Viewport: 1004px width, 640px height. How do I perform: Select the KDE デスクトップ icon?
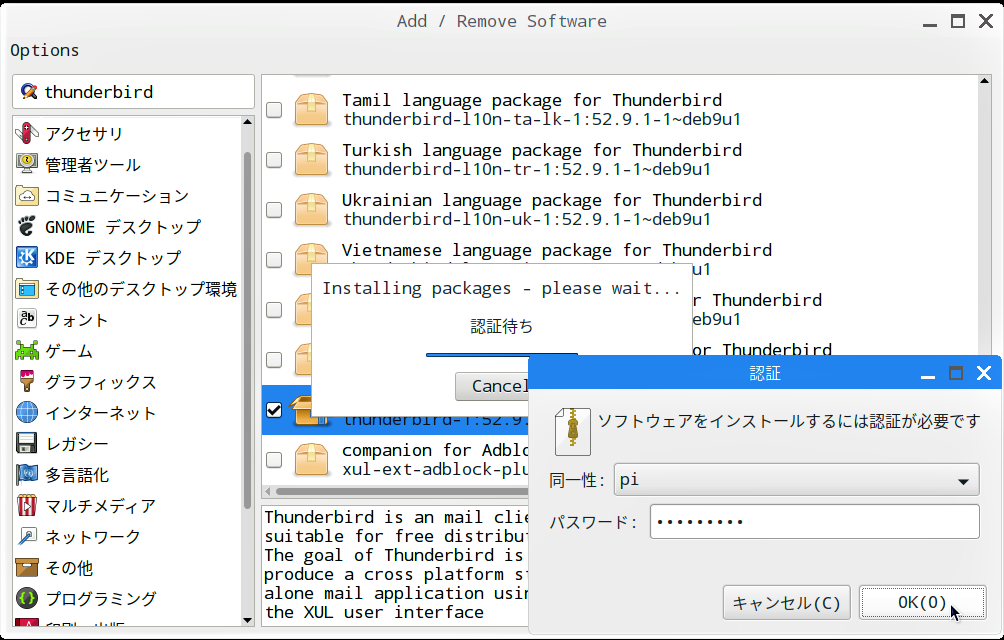pyautogui.click(x=27, y=257)
